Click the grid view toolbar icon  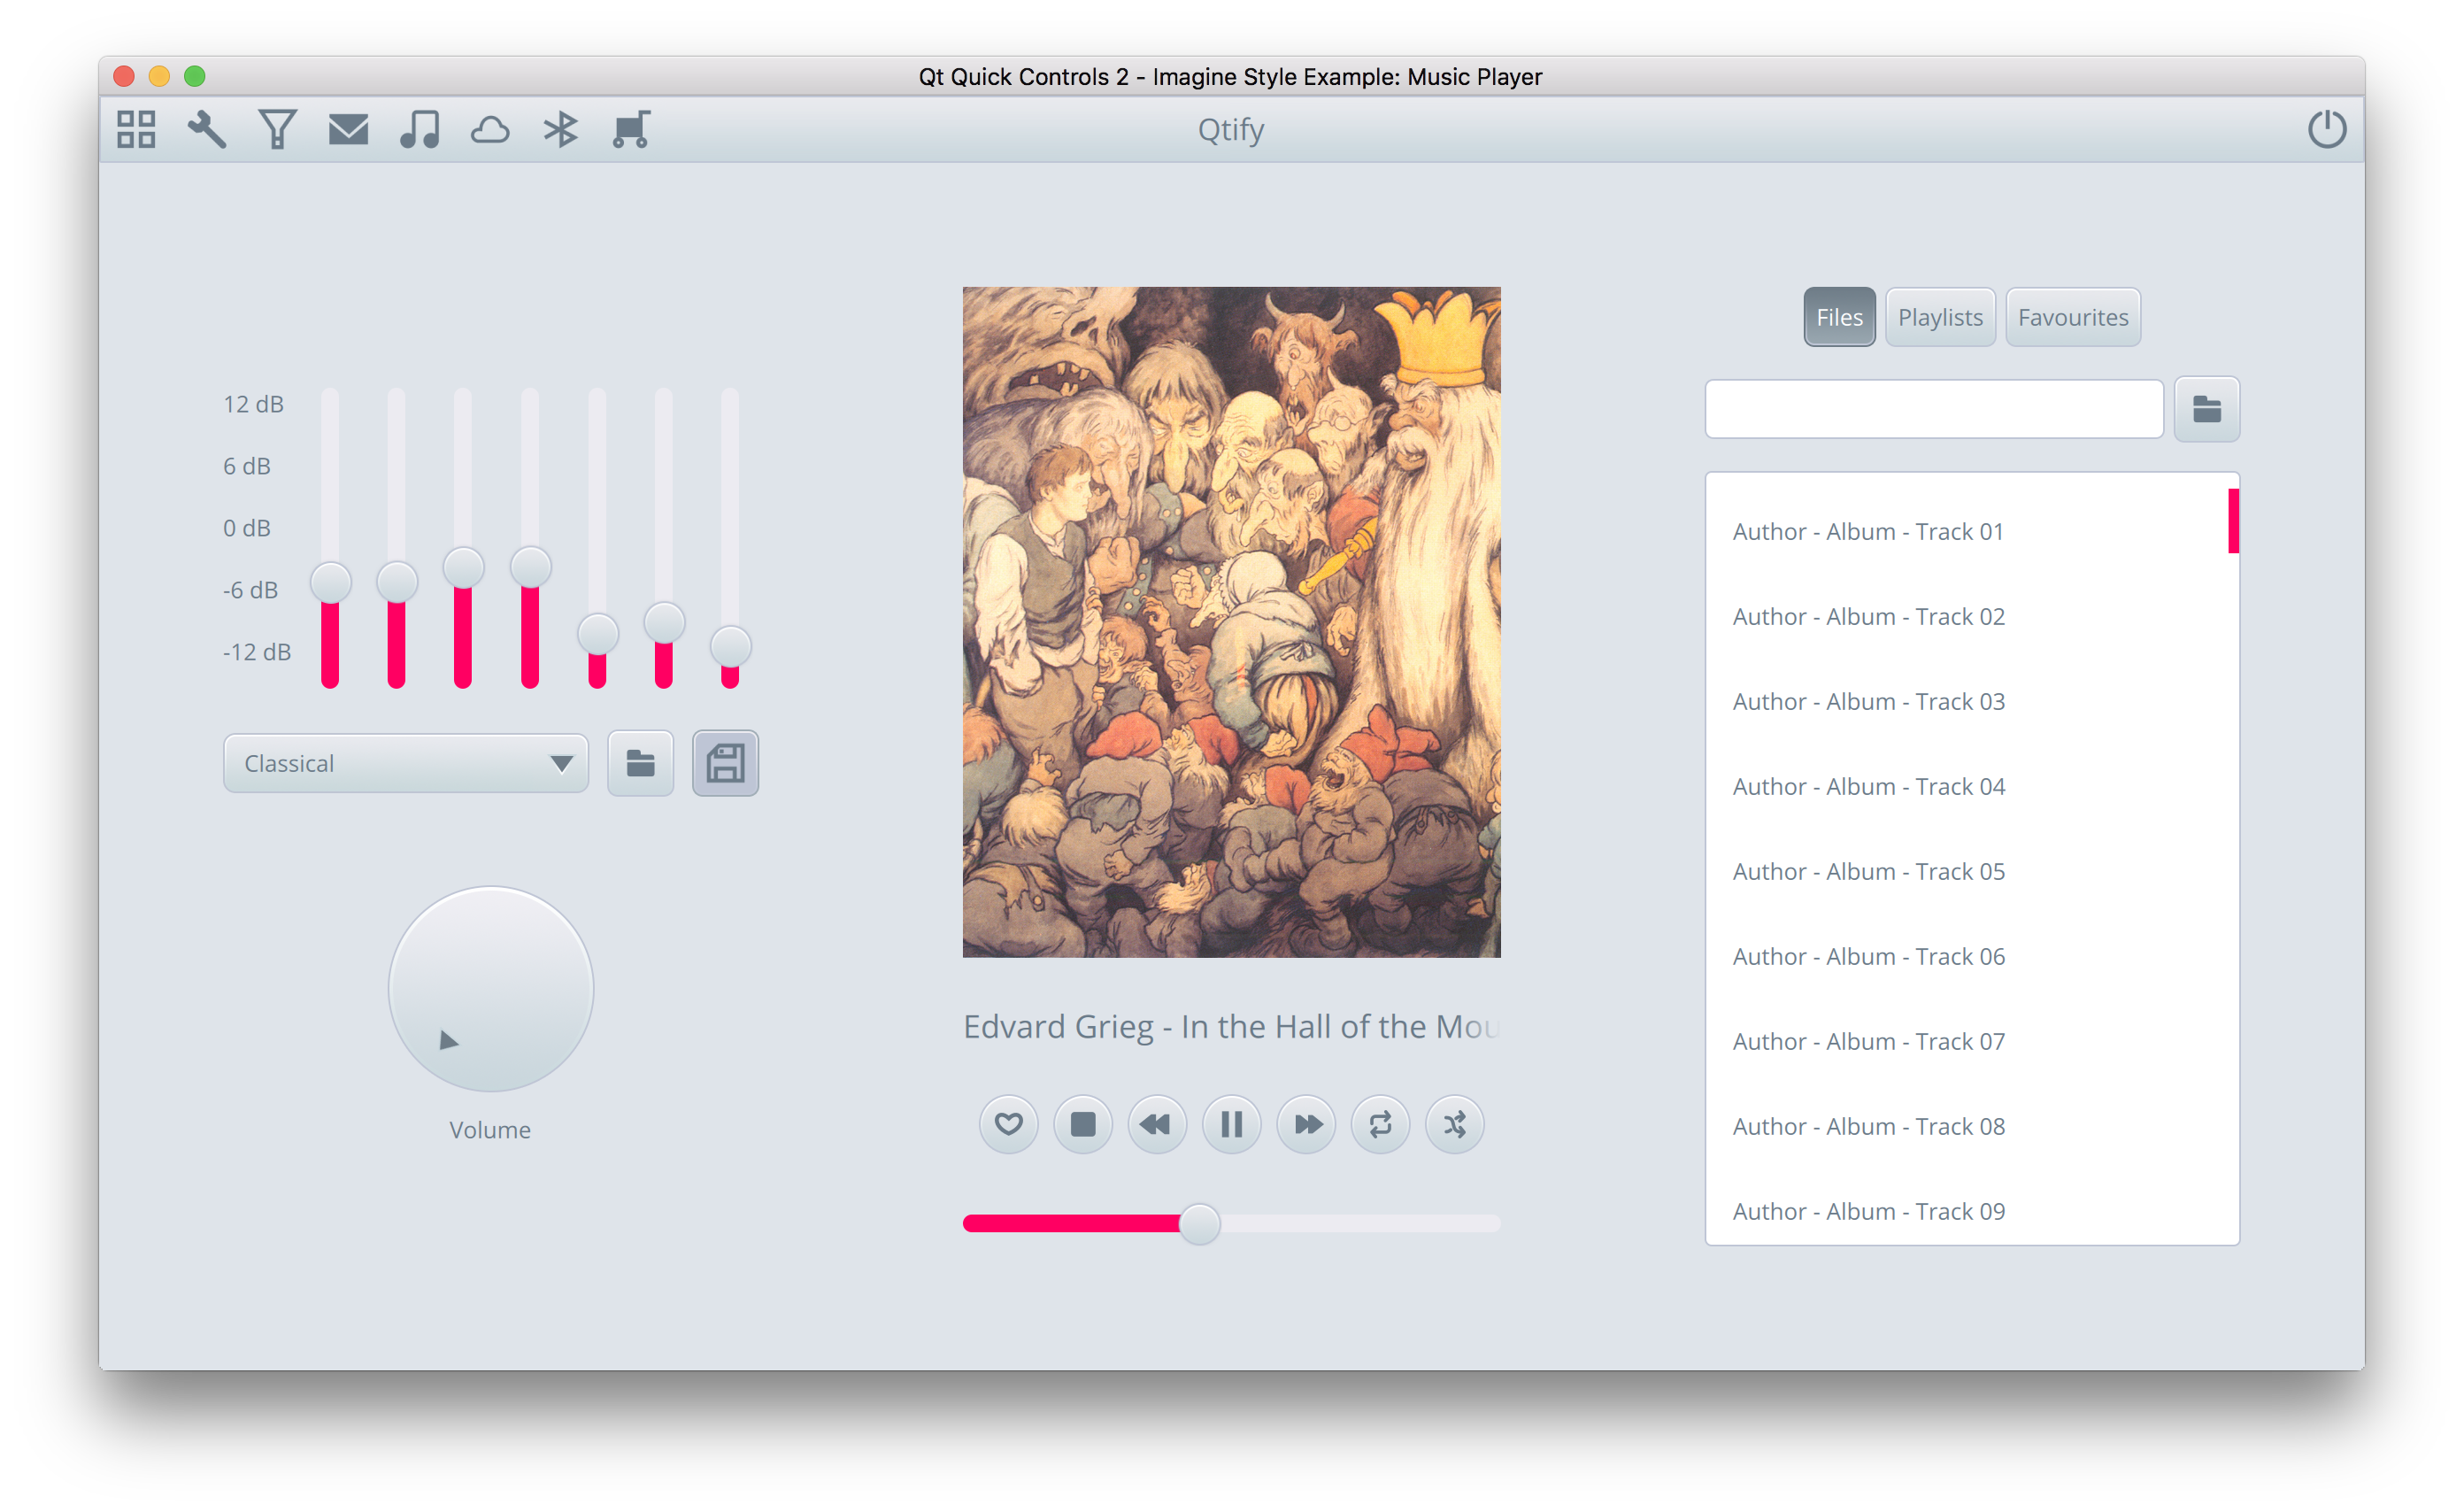pos(136,129)
